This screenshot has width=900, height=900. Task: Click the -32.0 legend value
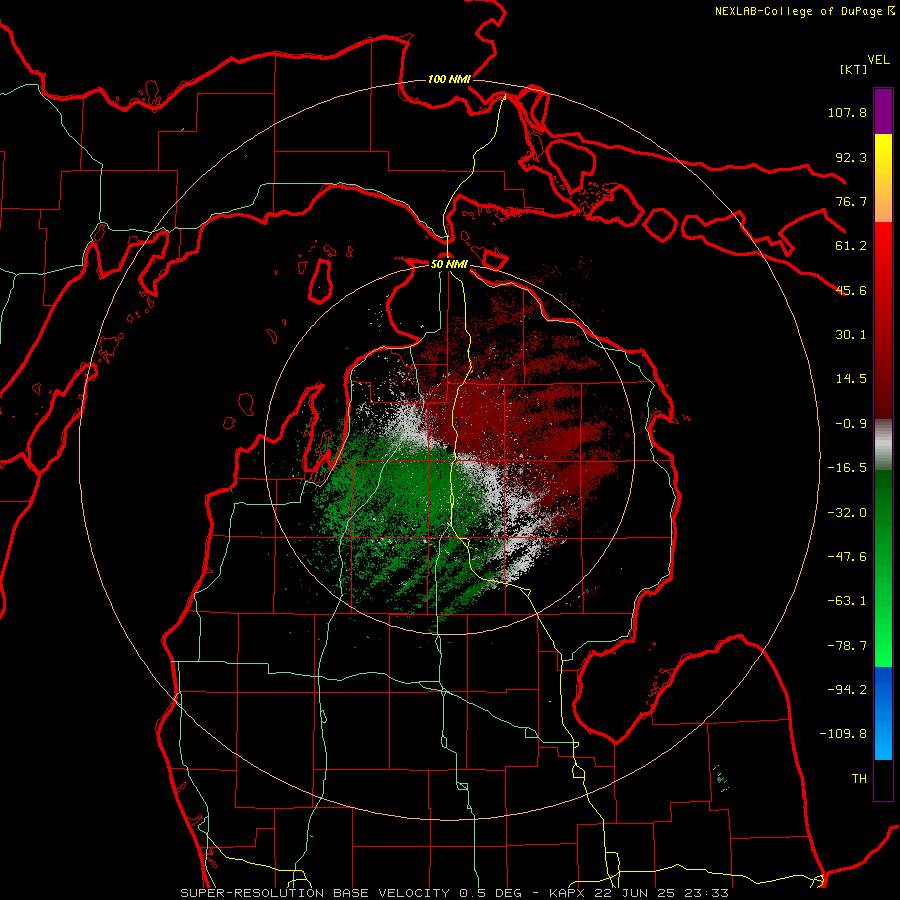[x=847, y=513]
